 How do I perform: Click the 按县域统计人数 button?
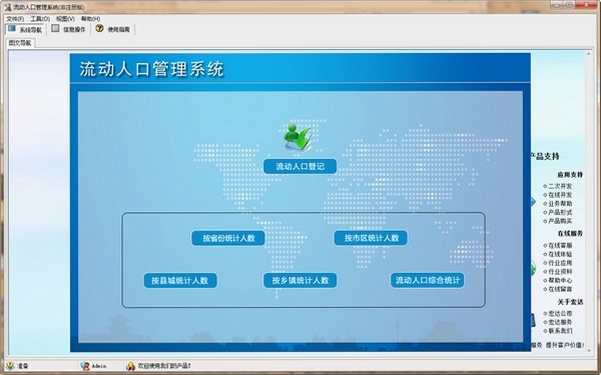(180, 280)
